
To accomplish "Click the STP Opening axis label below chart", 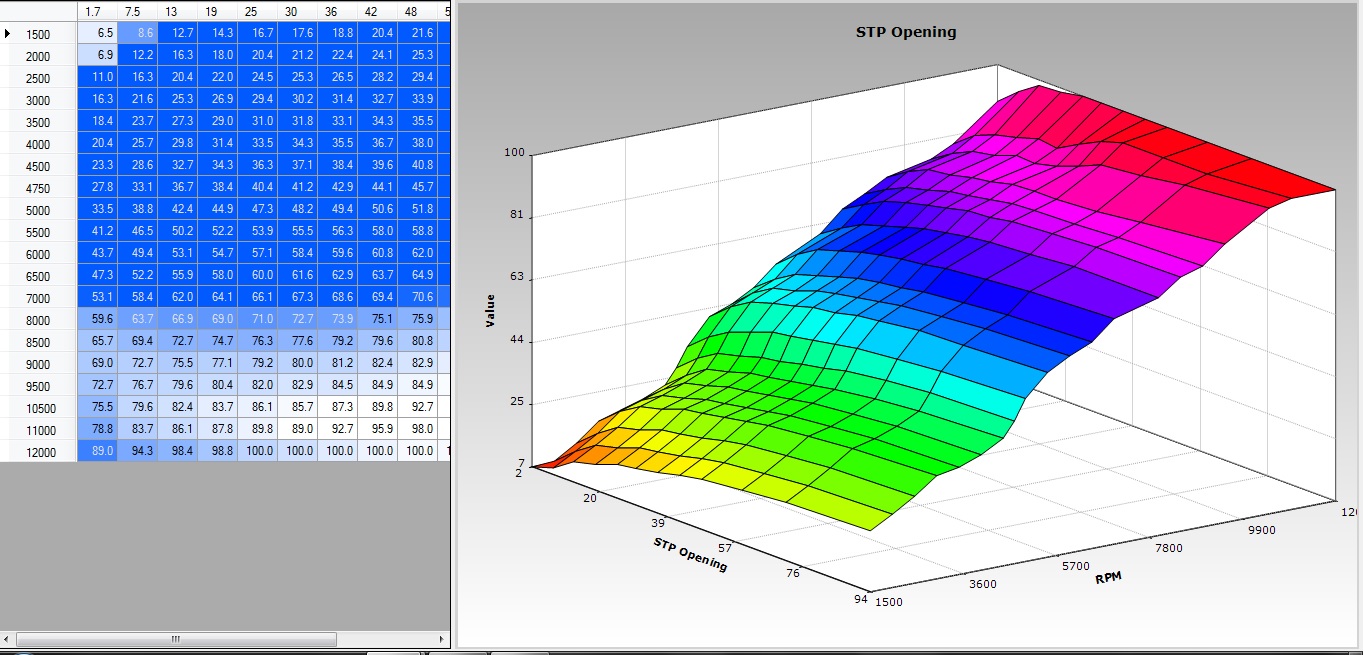I will tap(690, 555).
